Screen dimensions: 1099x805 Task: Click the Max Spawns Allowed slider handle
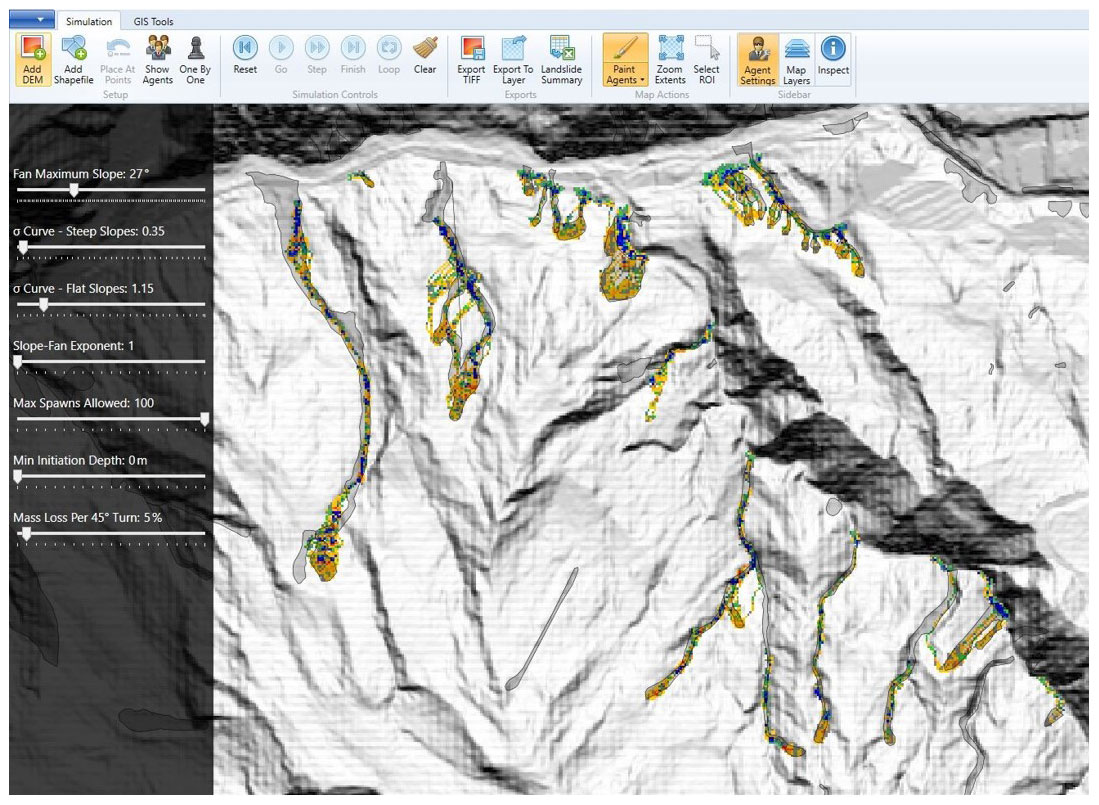click(x=204, y=419)
